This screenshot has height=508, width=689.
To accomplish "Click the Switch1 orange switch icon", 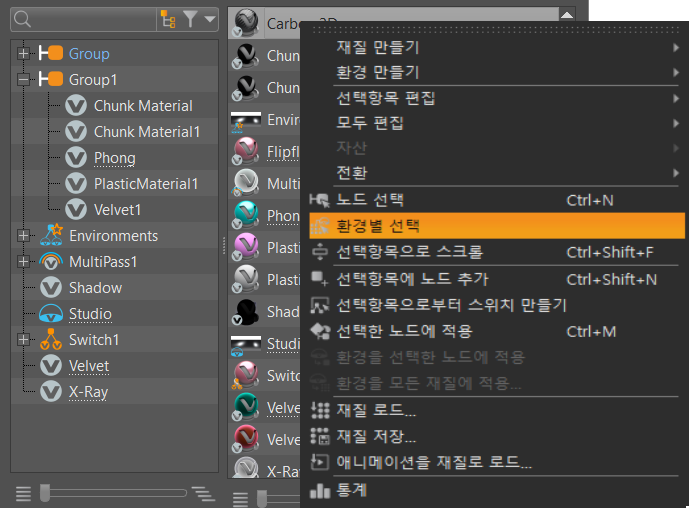I will coord(51,339).
